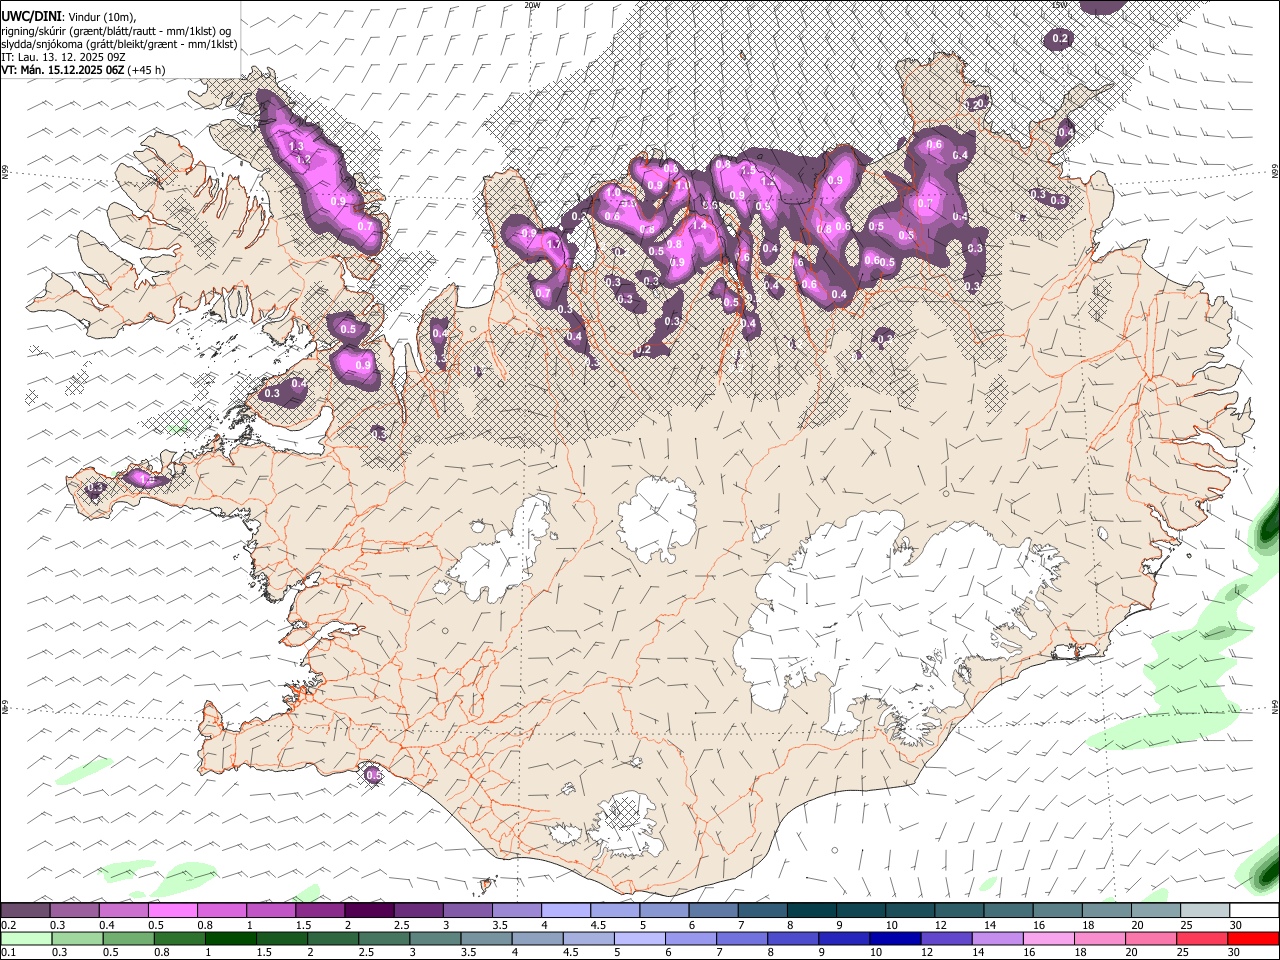Click the 0.5 value on the south coast
The width and height of the screenshot is (1280, 960).
coord(374,775)
